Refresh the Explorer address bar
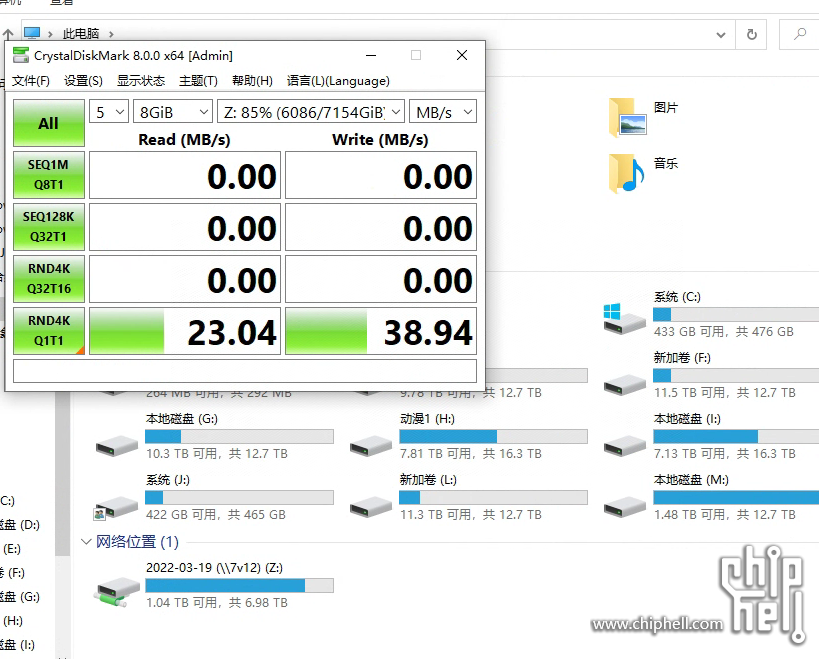Image resolution: width=819 pixels, height=659 pixels. (x=752, y=34)
